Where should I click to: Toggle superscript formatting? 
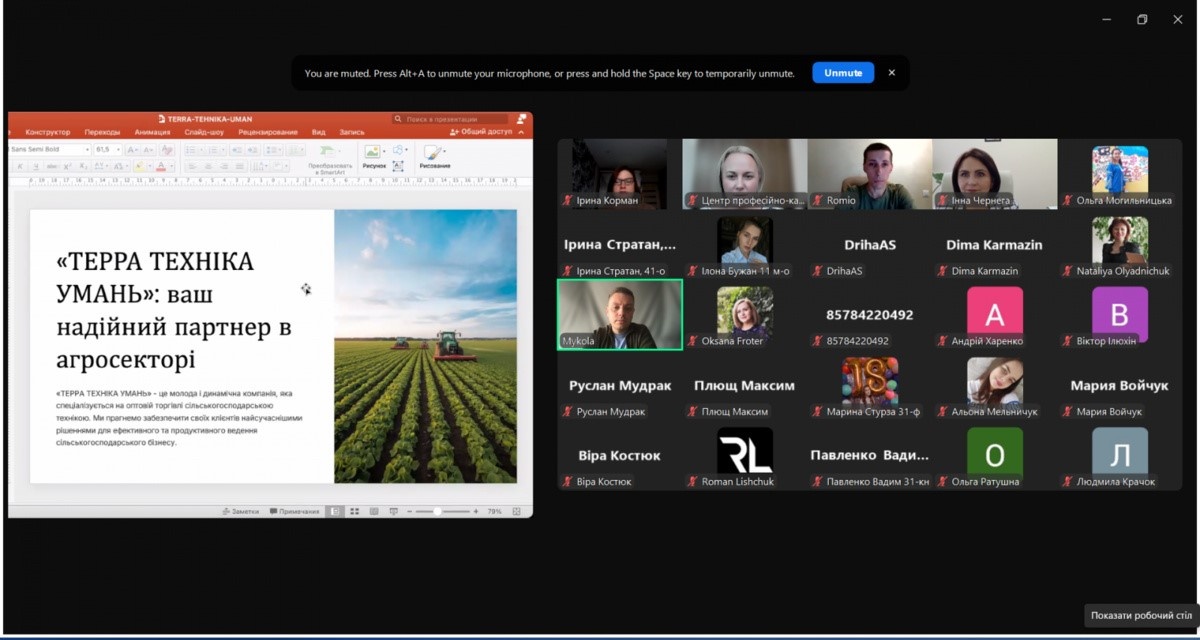point(67,166)
